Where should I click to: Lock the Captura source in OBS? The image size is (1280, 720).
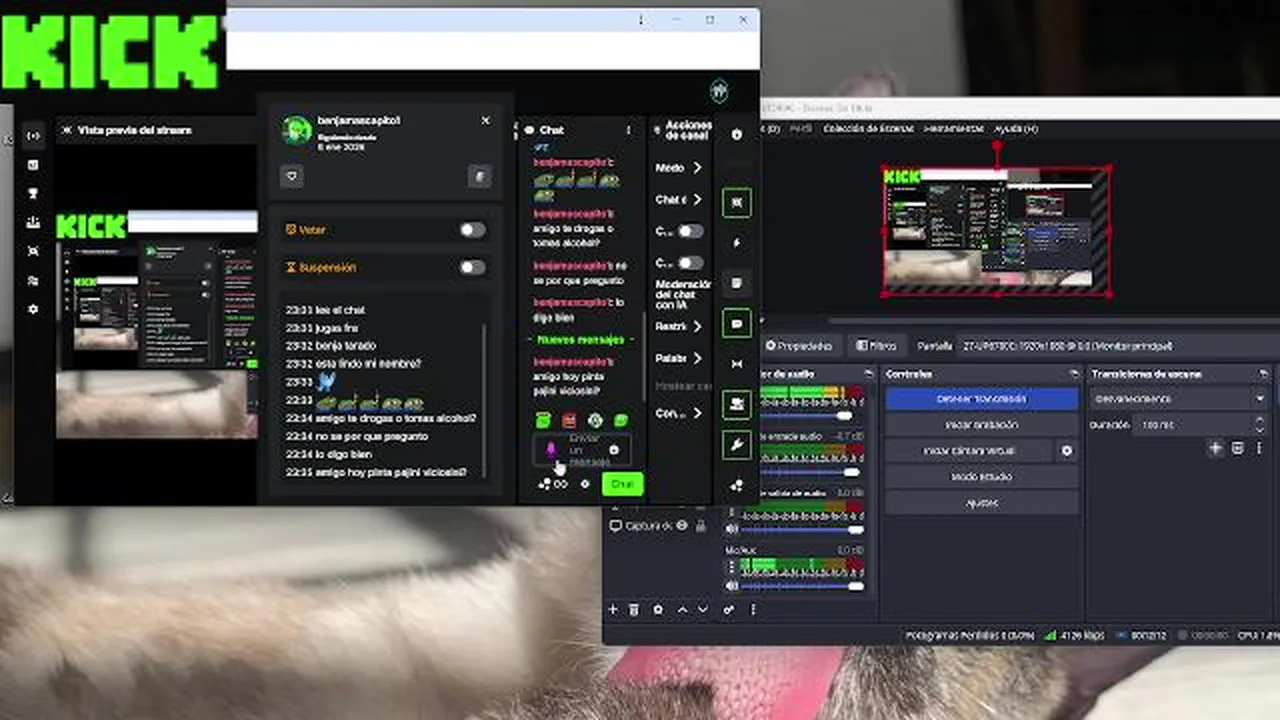pyautogui.click(x=700, y=525)
